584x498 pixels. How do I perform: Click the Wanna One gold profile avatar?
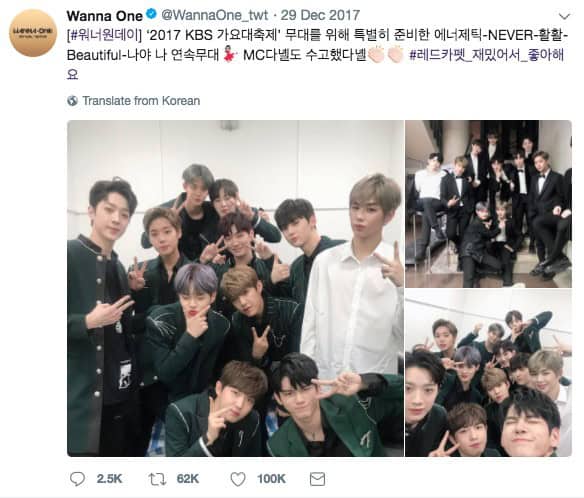(x=33, y=33)
